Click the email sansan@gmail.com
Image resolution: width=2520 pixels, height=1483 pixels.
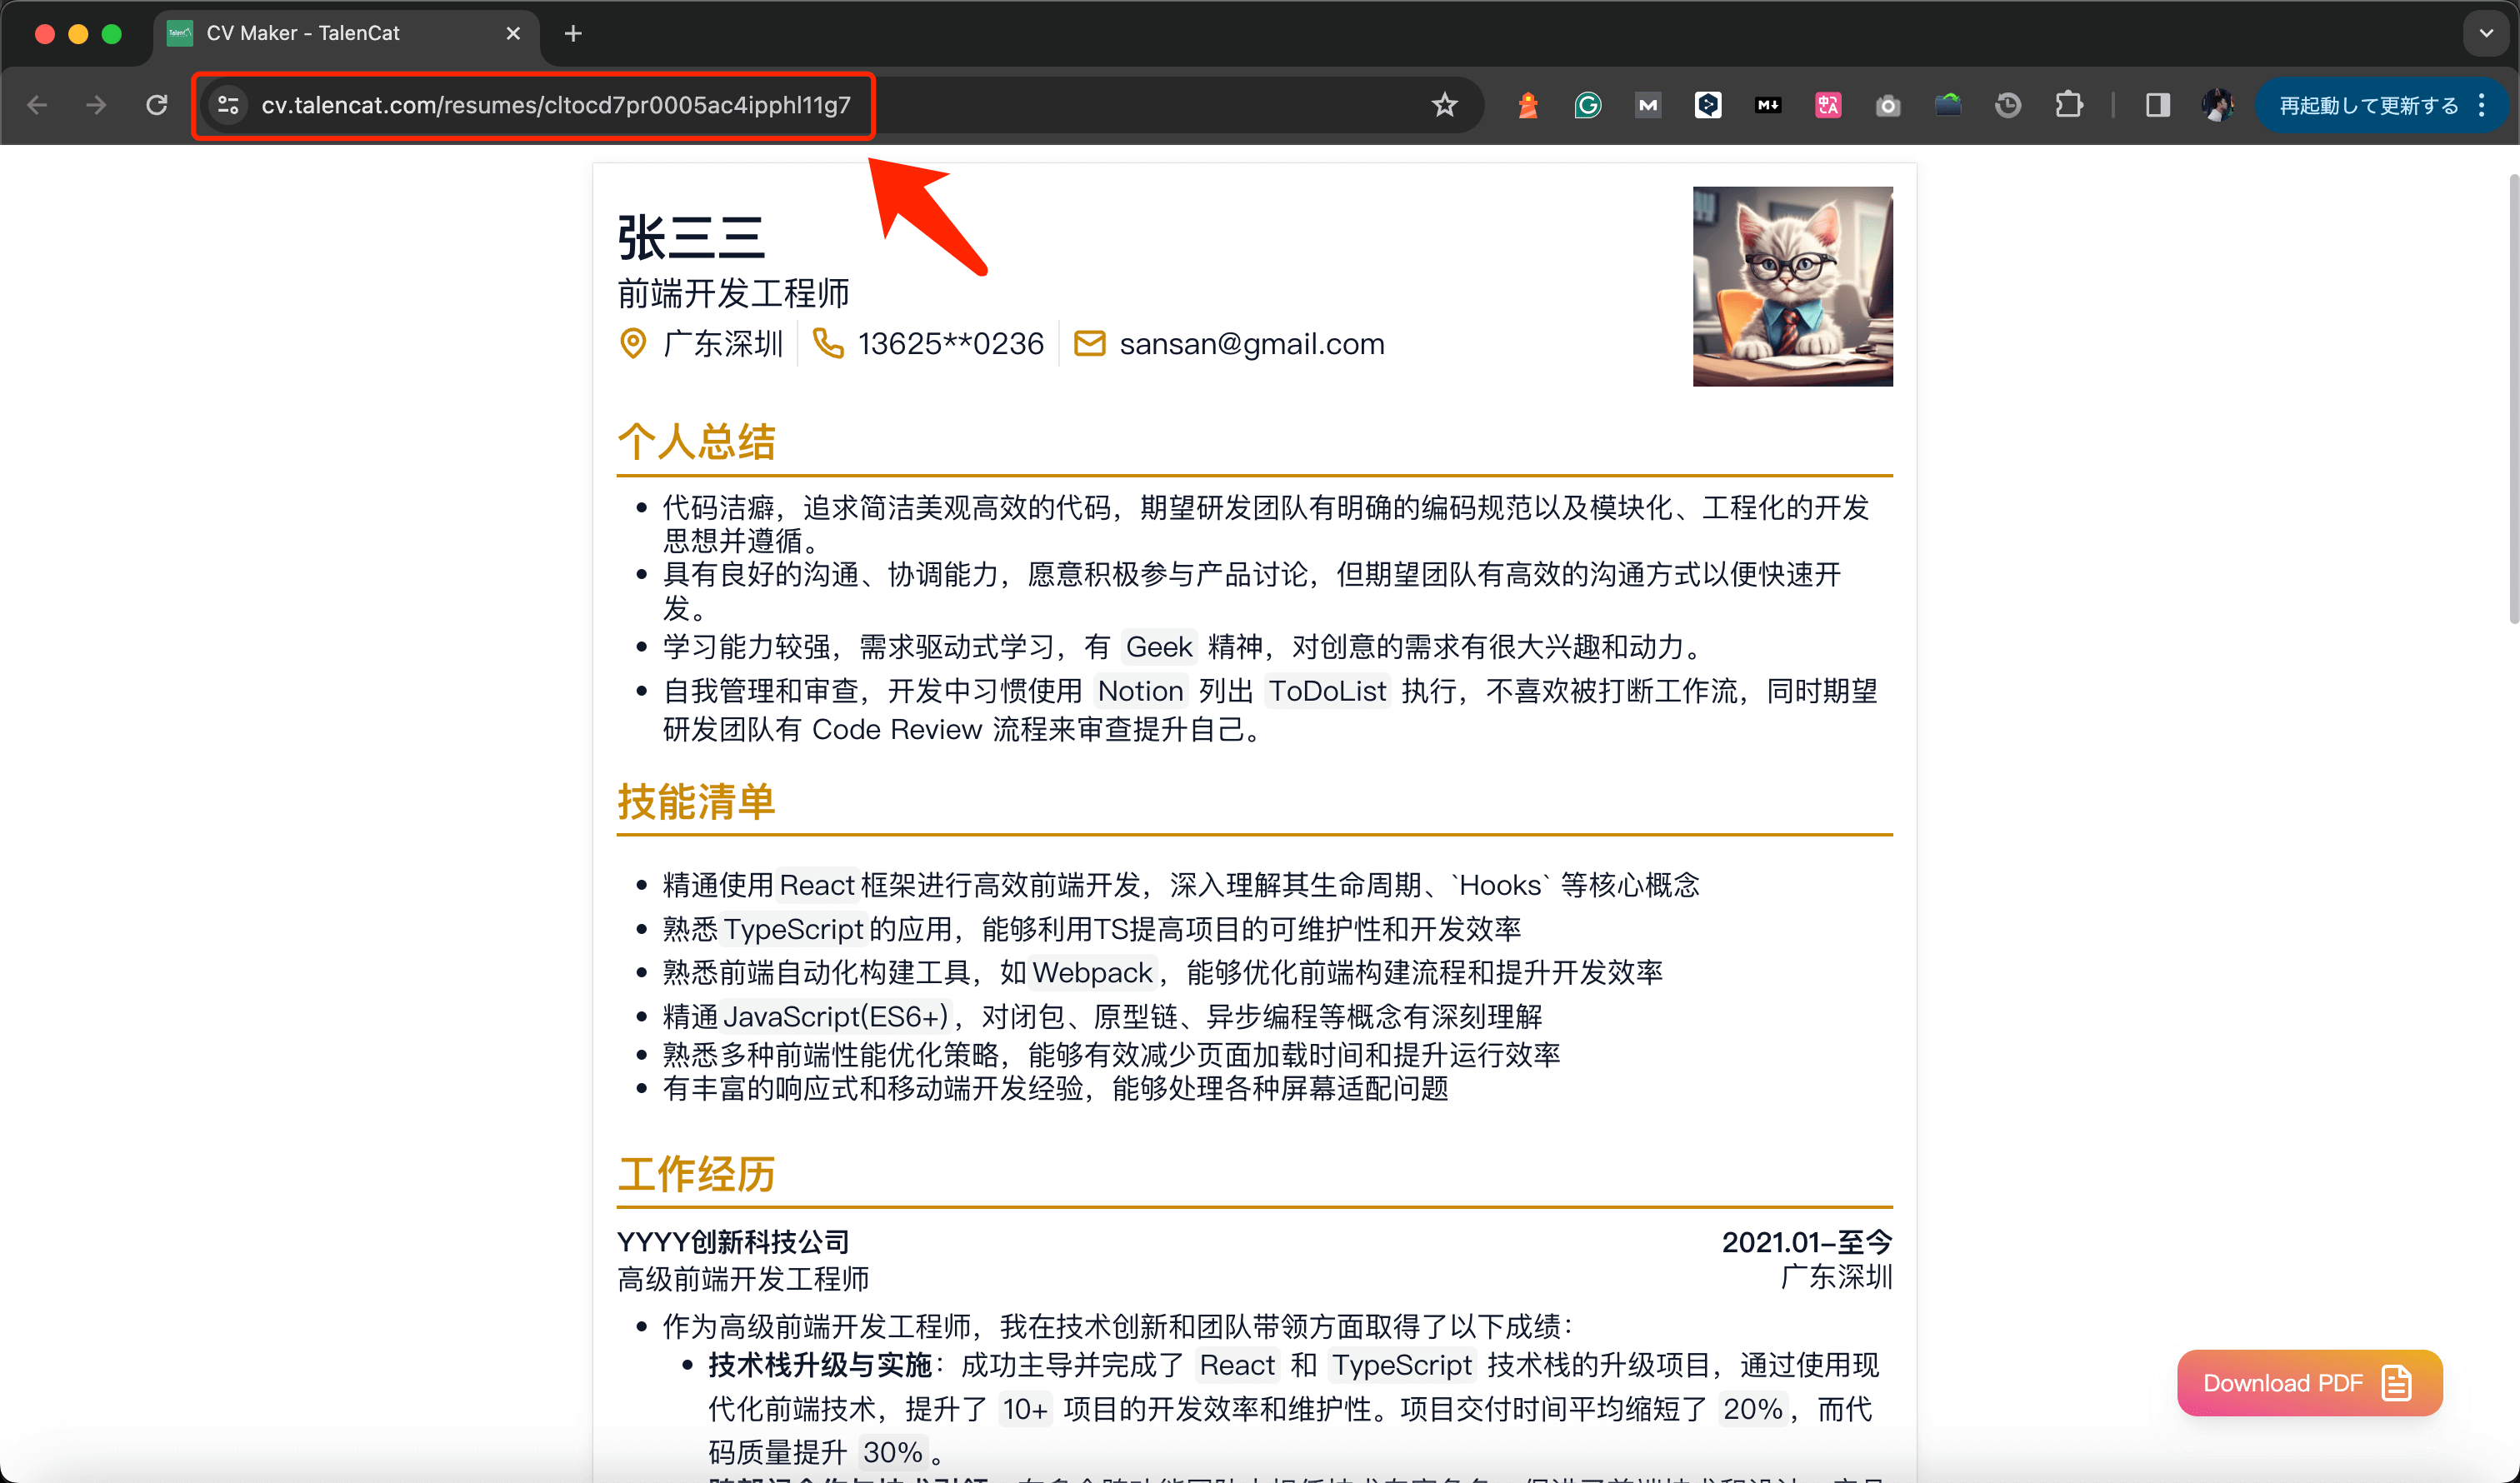click(1251, 343)
